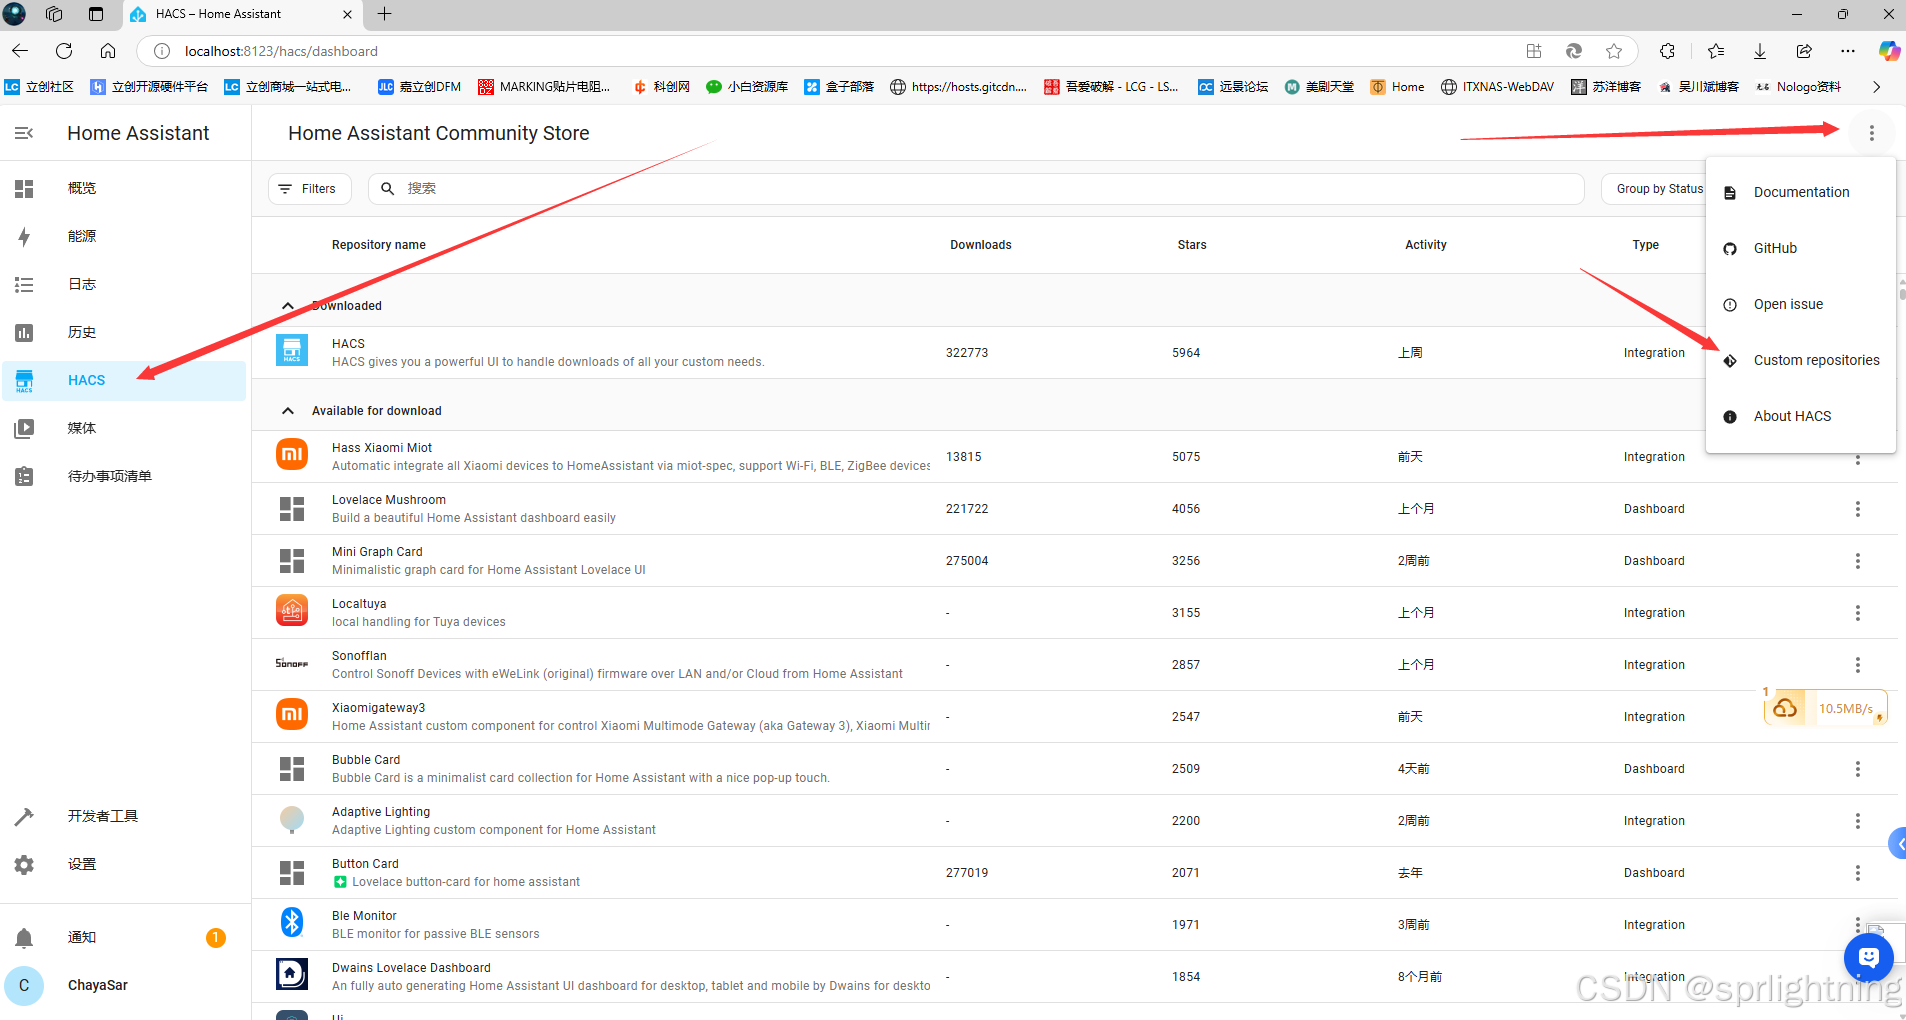Image resolution: width=1906 pixels, height=1020 pixels.
Task: Open the 媒体 media sidebar item
Action: click(124, 428)
